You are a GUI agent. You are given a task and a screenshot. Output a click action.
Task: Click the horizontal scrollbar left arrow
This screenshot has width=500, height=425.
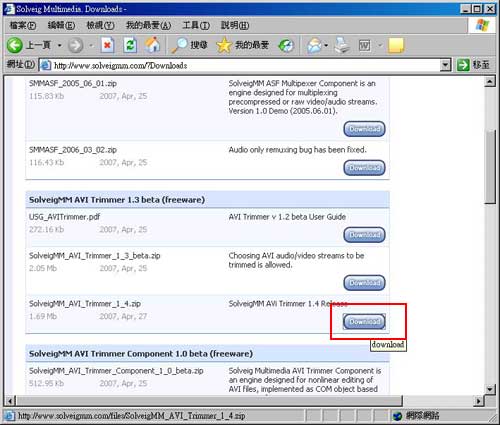[x=10, y=400]
